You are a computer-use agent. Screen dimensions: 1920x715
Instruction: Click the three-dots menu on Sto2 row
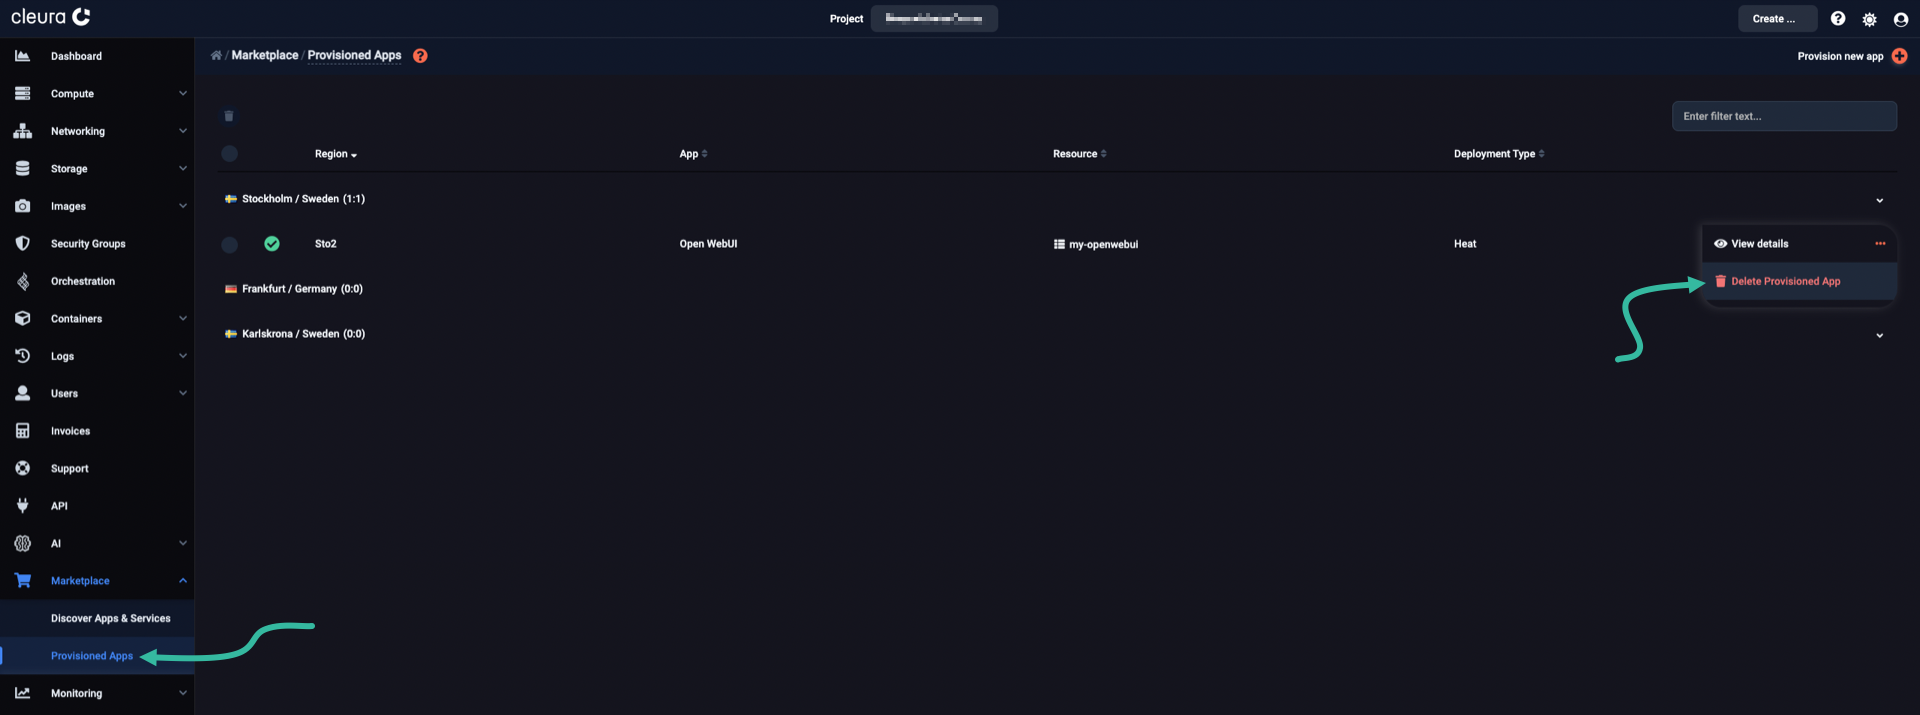(1880, 243)
